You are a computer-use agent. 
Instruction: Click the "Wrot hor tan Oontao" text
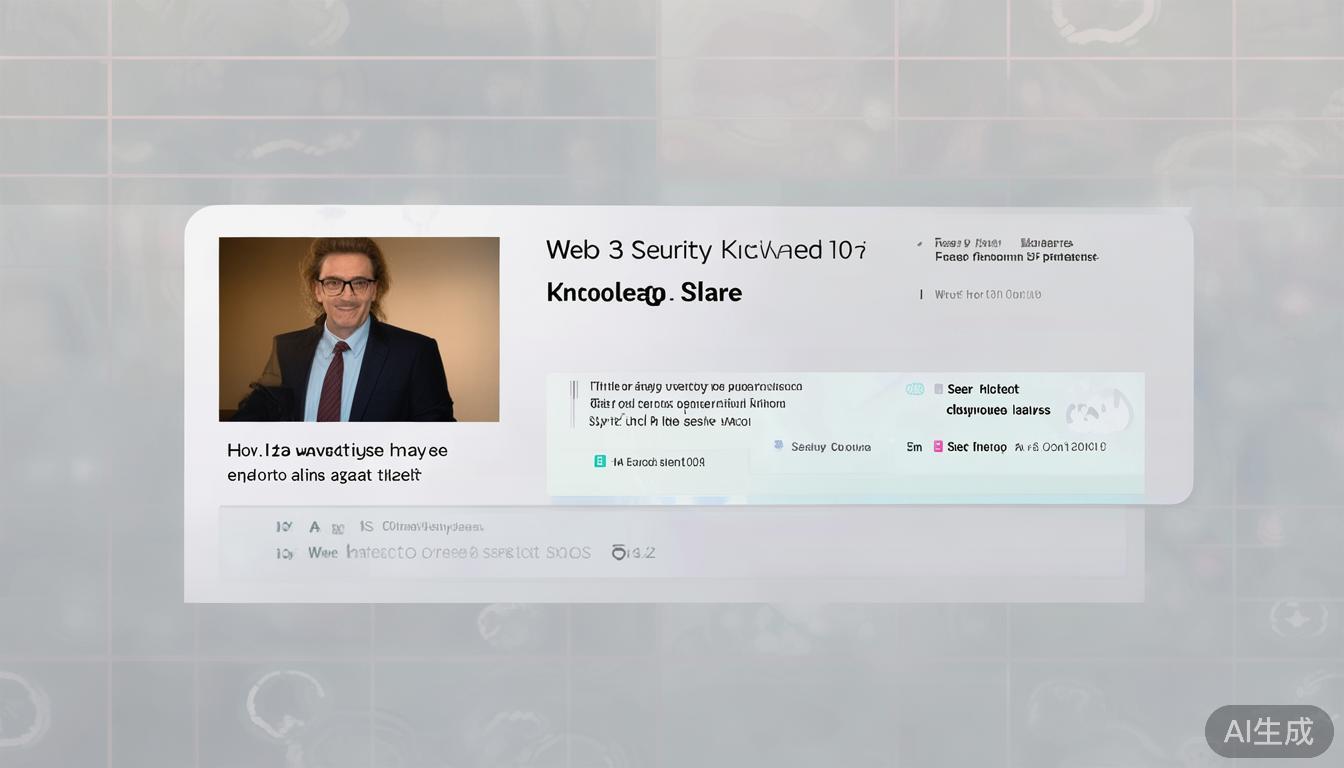point(987,294)
